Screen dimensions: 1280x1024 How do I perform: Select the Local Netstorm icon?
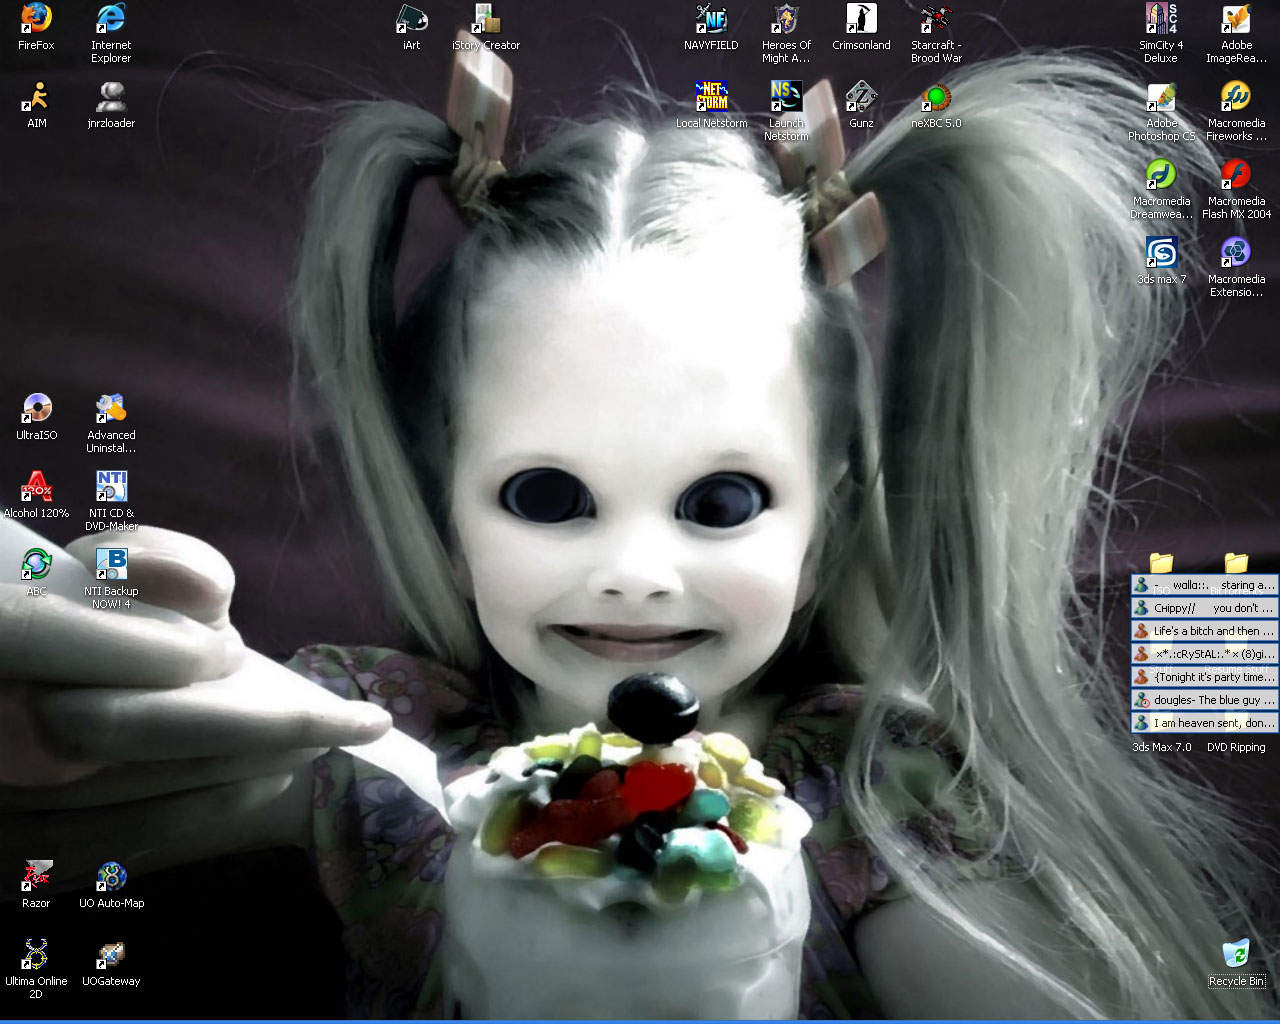[x=711, y=98]
